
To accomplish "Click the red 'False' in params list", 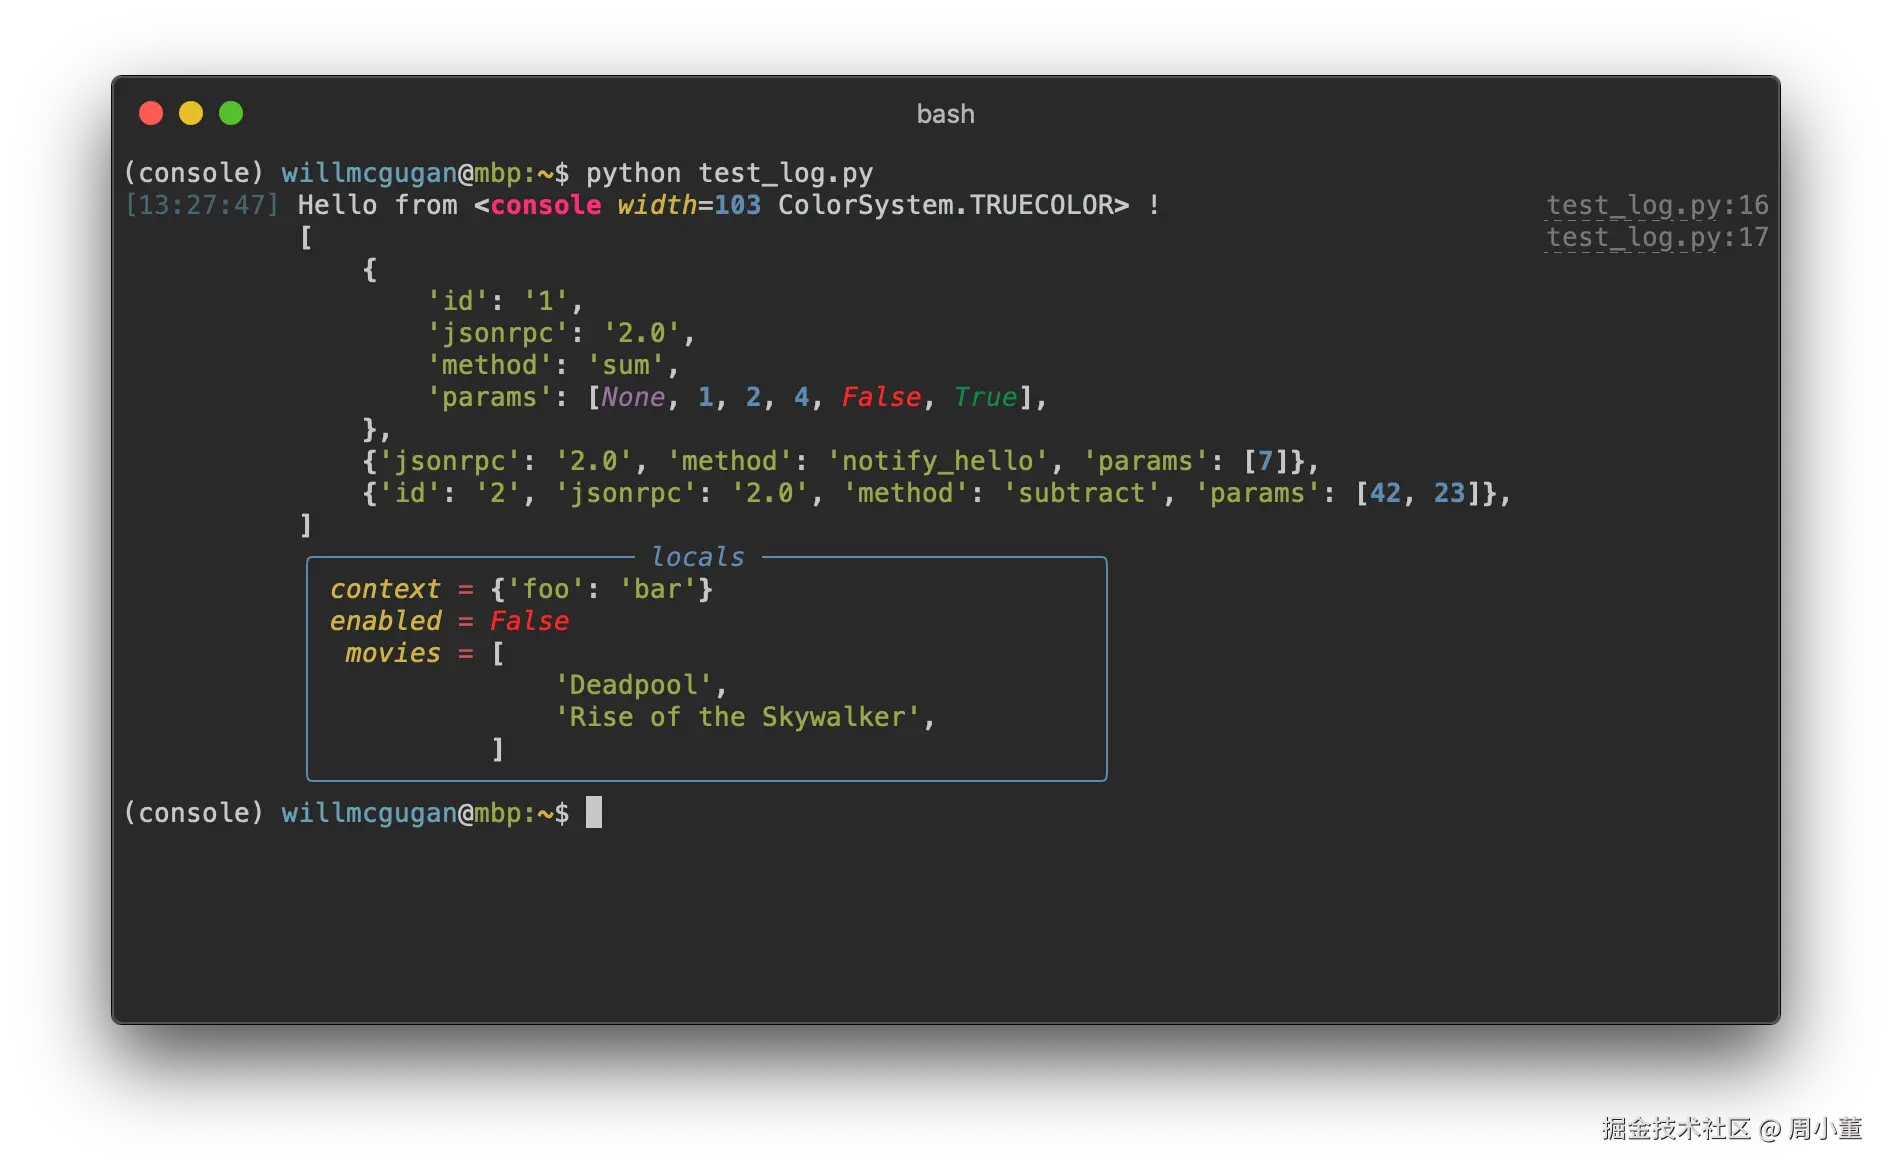I will [881, 397].
